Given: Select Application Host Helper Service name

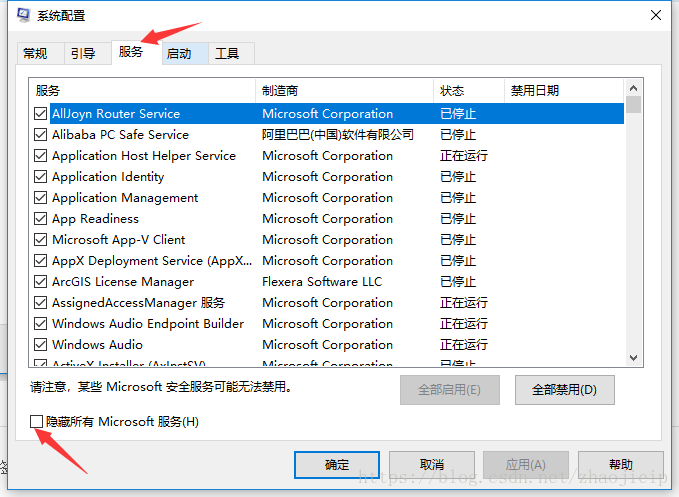Looking at the screenshot, I should tap(144, 156).
